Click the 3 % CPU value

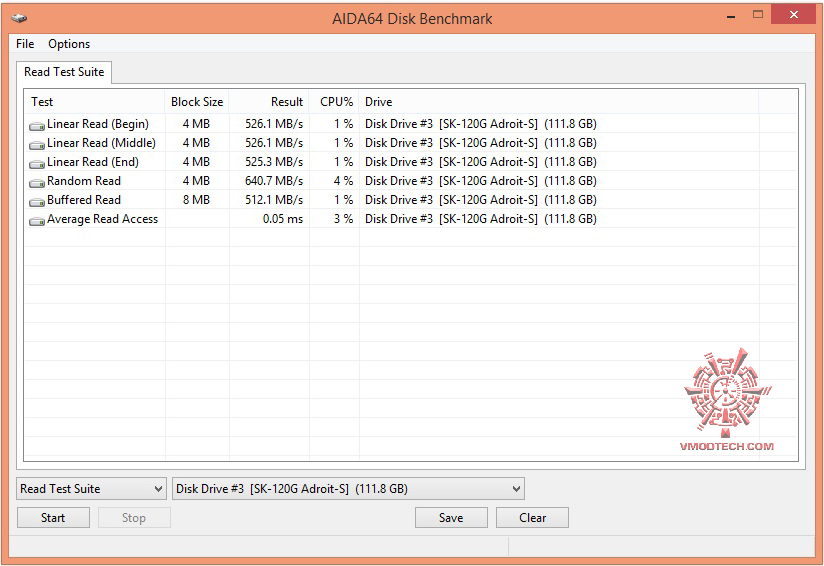344,219
